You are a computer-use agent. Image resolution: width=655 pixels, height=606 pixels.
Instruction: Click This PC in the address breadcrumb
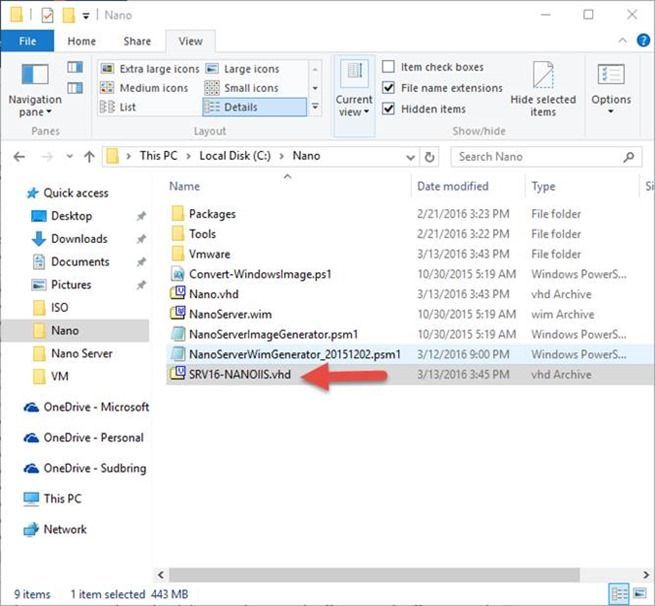tap(158, 156)
